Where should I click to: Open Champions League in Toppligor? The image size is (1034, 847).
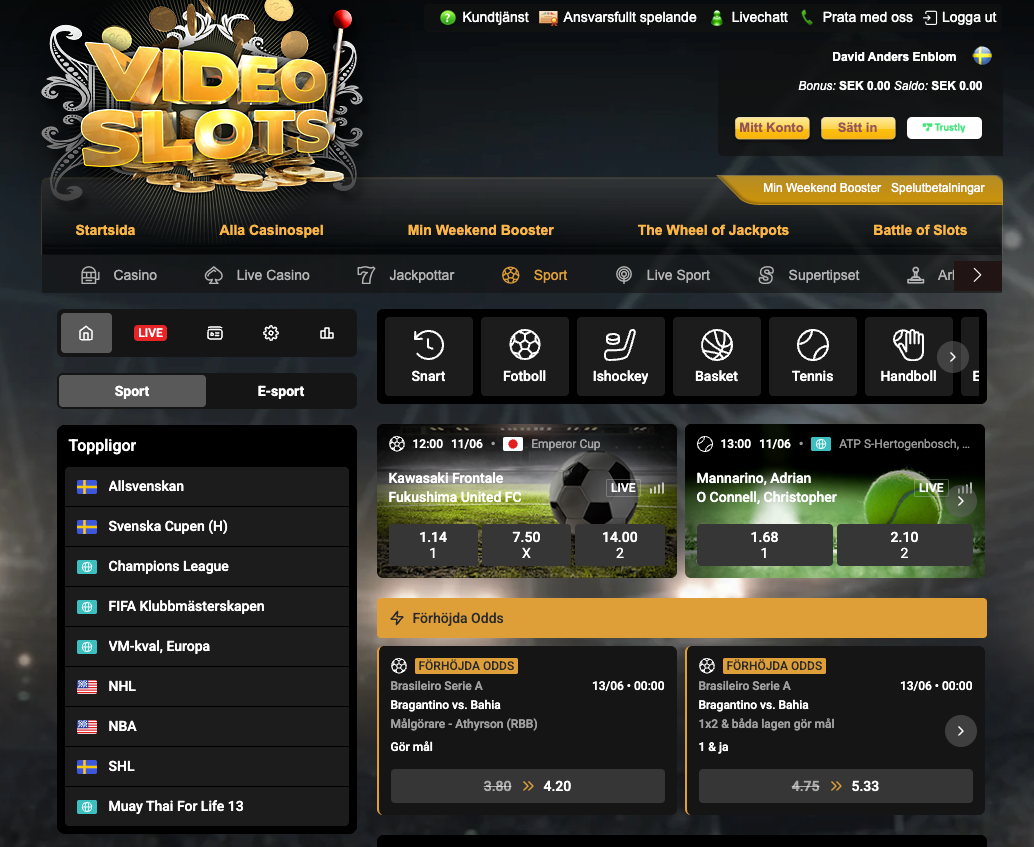[207, 567]
